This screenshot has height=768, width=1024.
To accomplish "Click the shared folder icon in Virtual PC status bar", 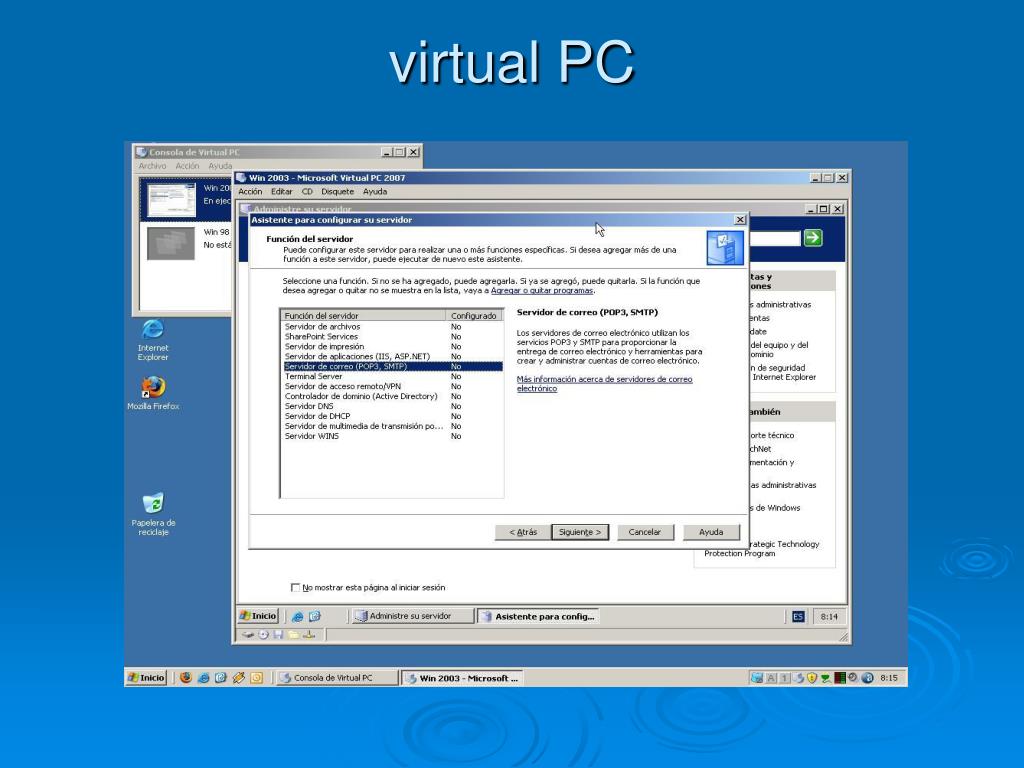I will click(x=293, y=634).
